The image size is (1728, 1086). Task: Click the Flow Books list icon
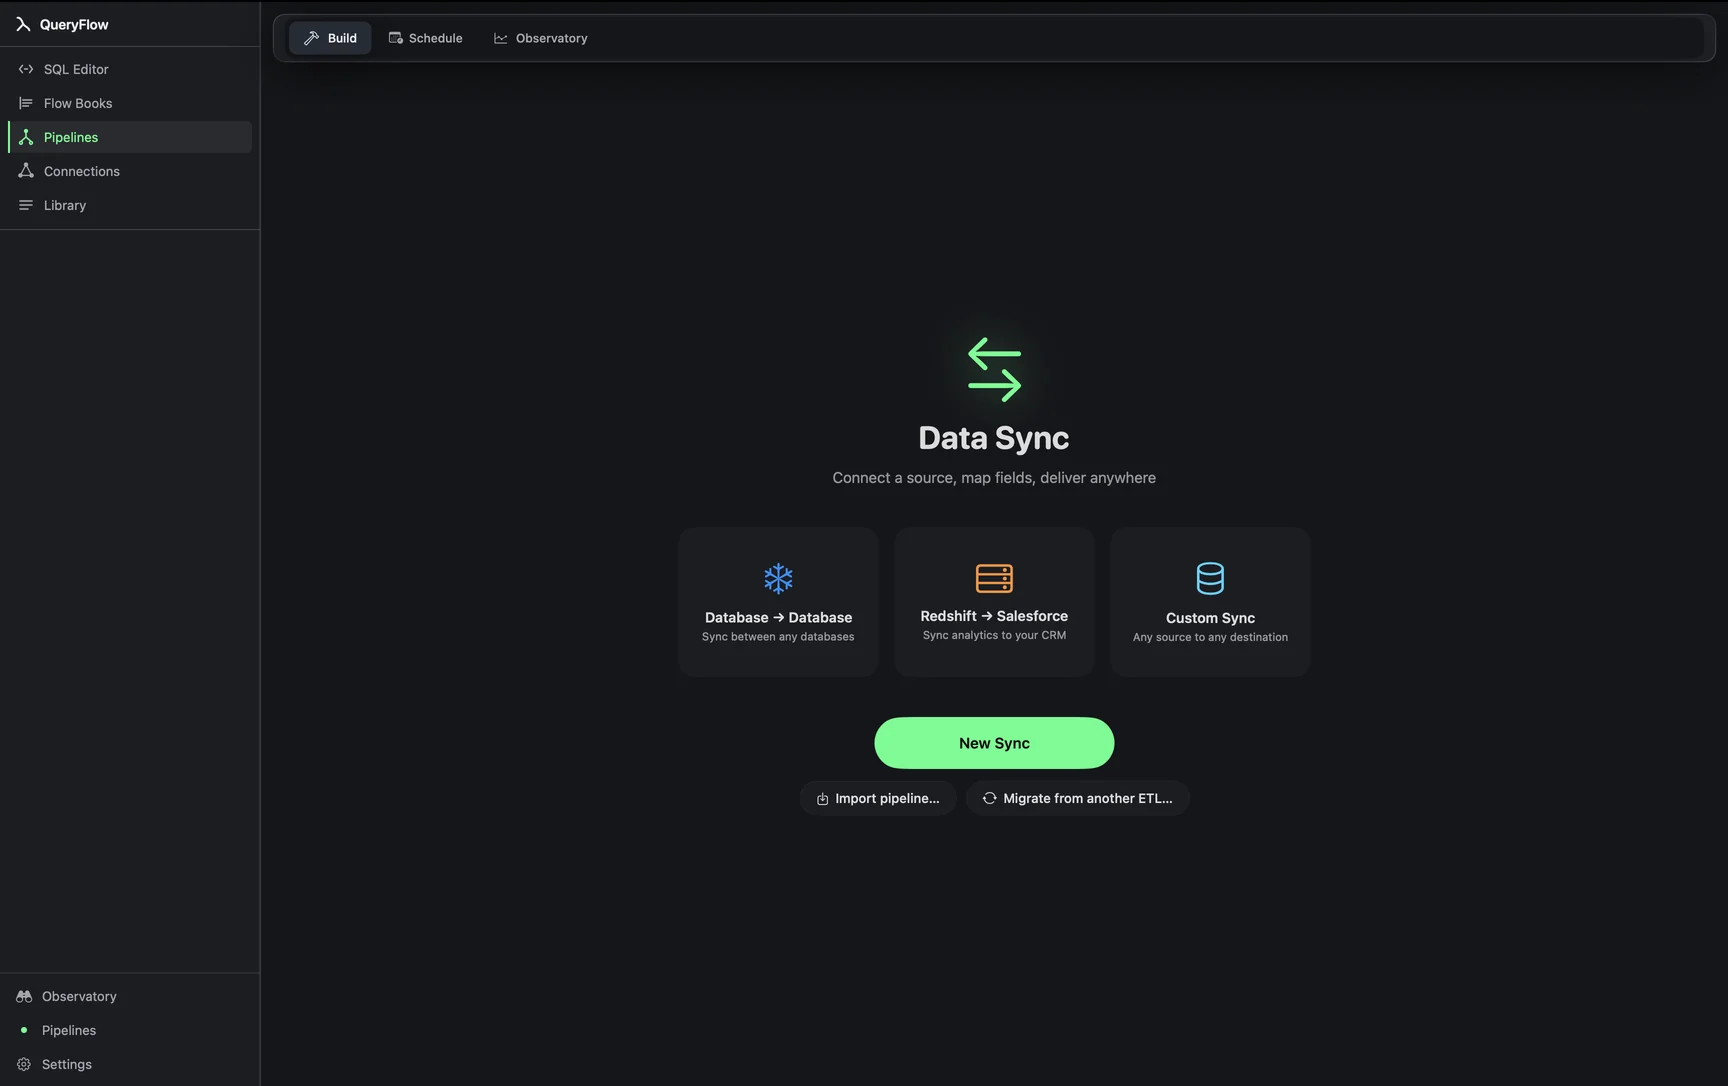(26, 103)
